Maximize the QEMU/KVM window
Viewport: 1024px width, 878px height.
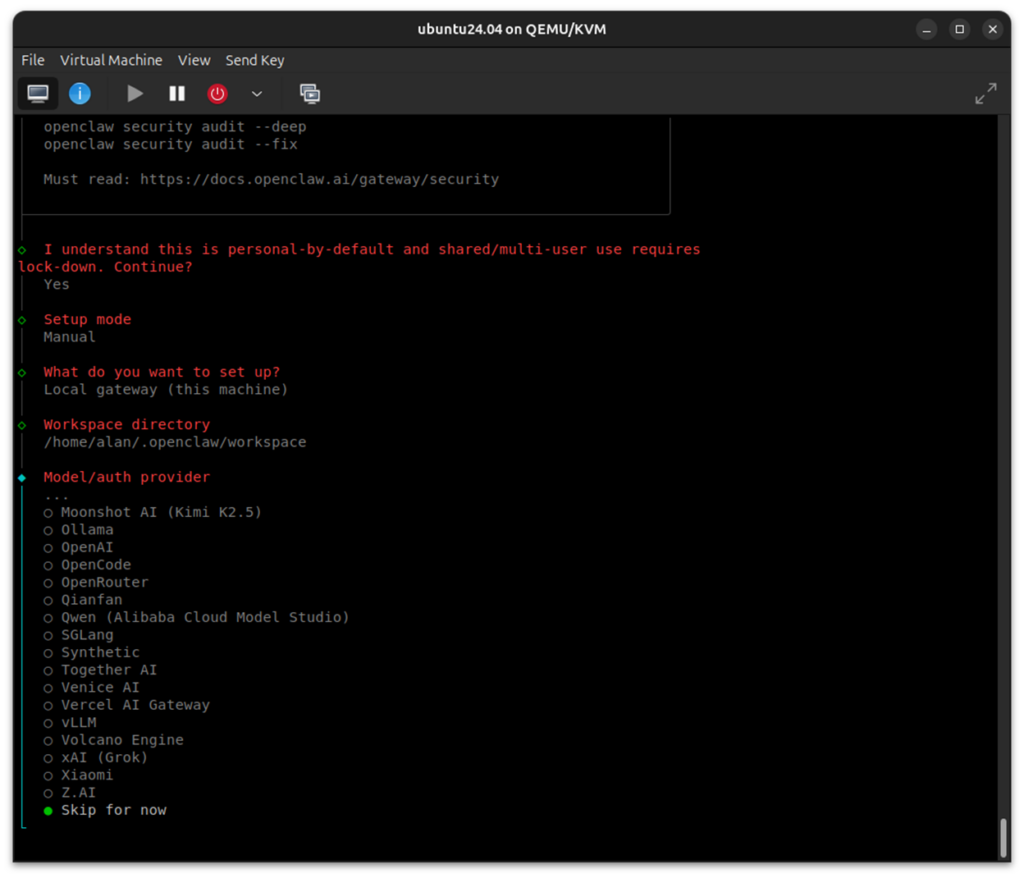point(959,29)
